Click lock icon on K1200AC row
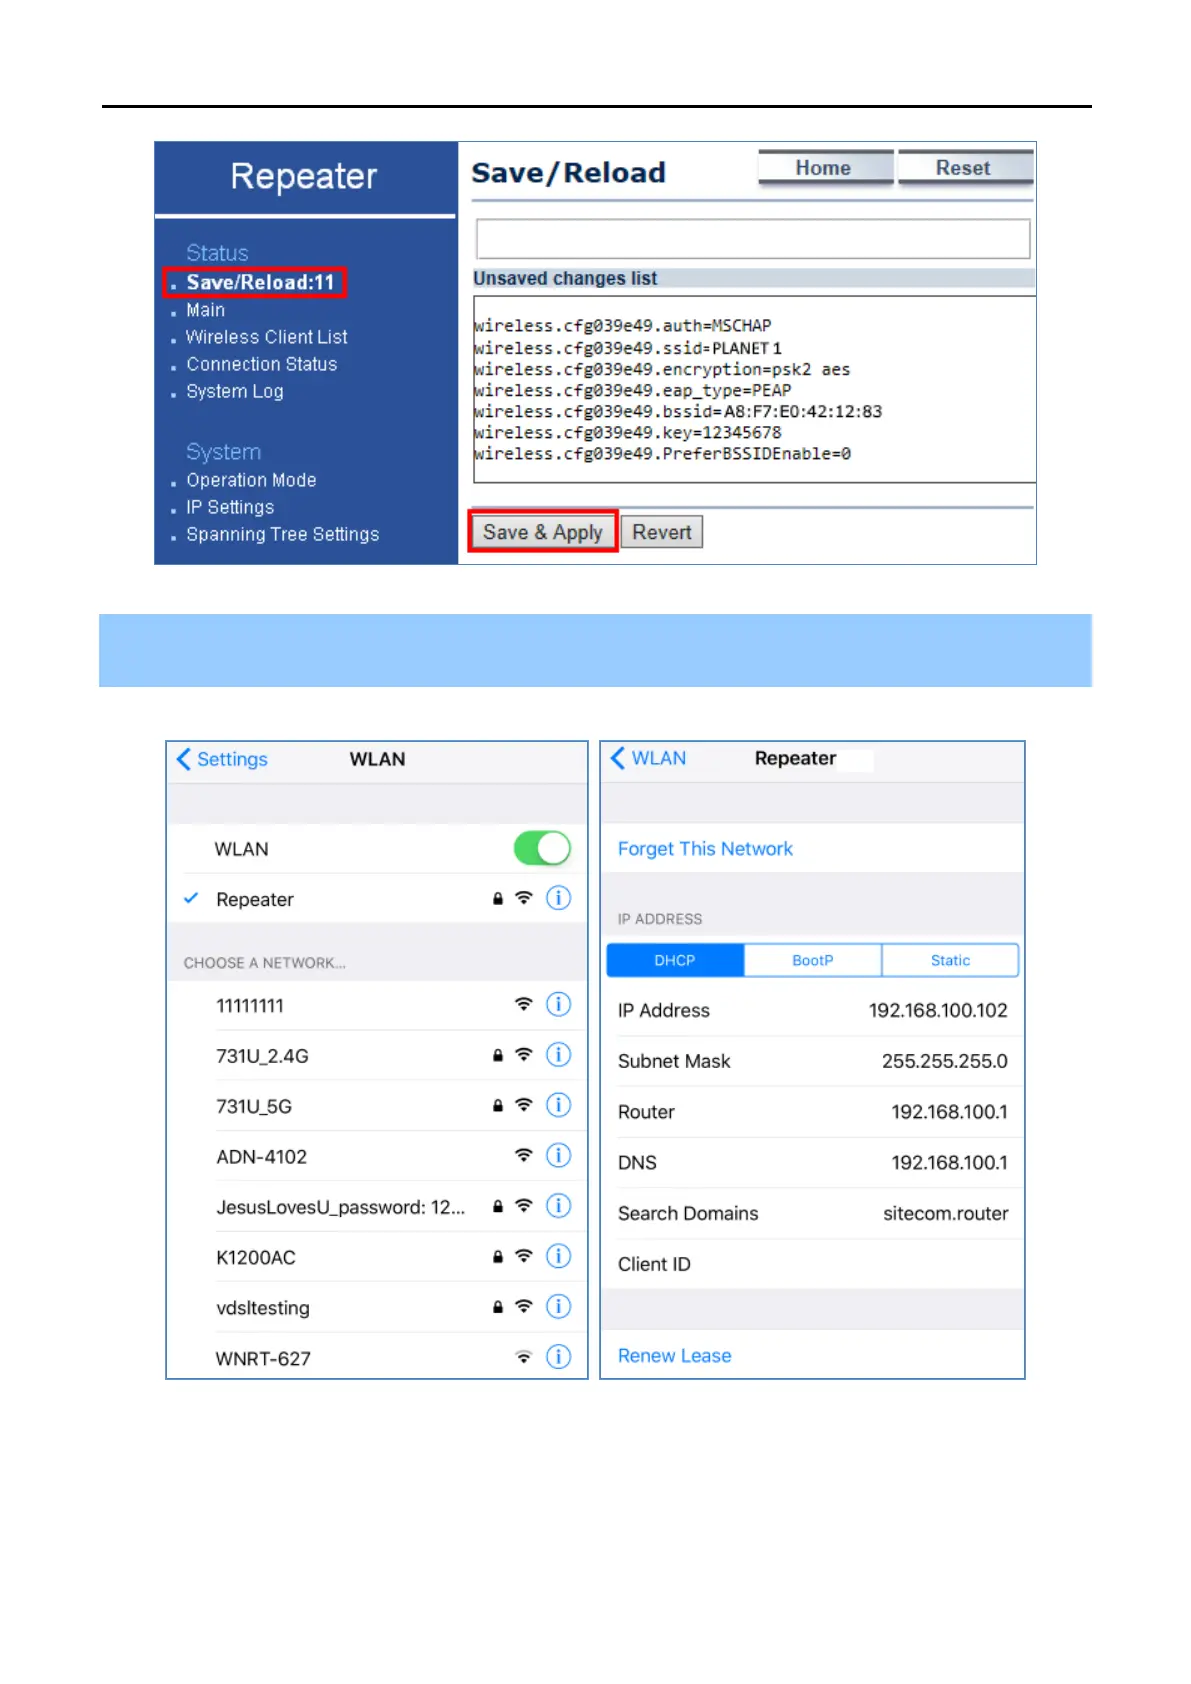This screenshot has height=1684, width=1191. pyautogui.click(x=498, y=1256)
